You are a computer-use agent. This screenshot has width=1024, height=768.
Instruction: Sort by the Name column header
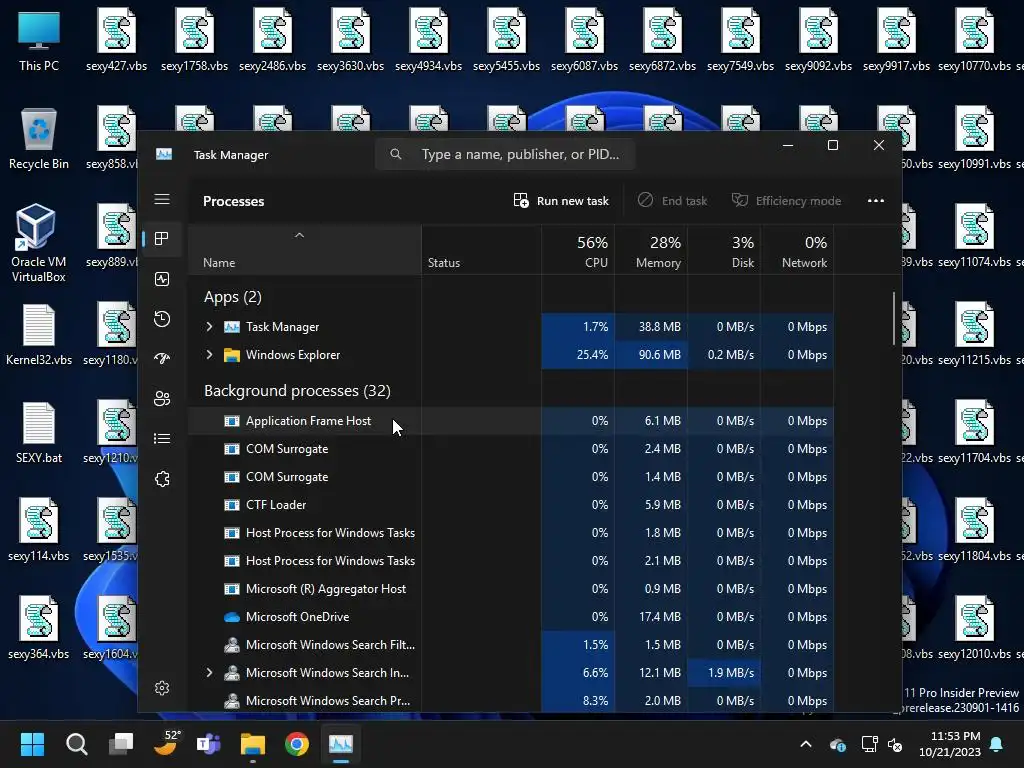pos(304,250)
